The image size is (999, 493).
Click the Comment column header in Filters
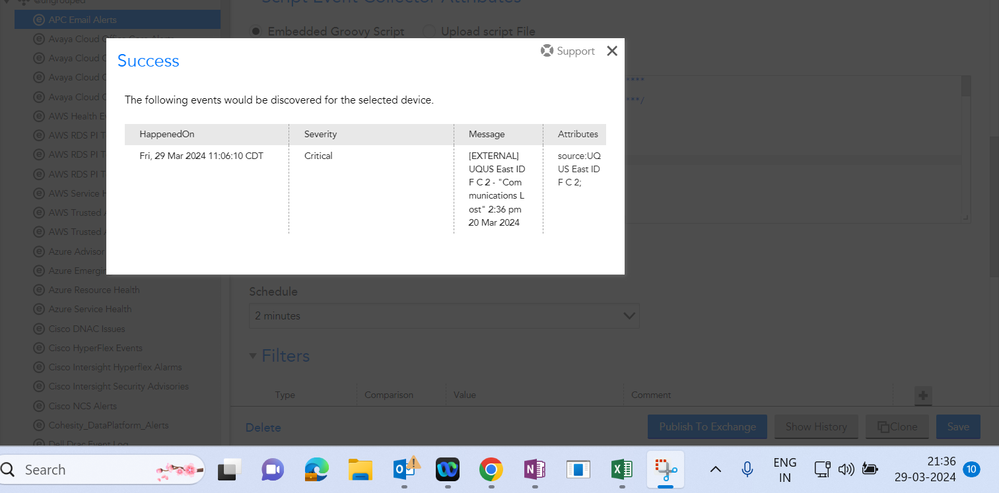click(x=651, y=395)
